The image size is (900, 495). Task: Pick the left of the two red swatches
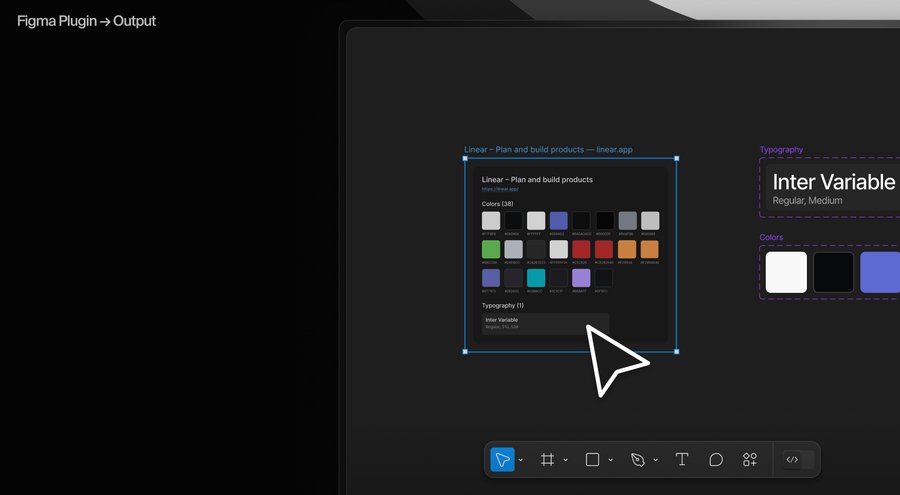(581, 249)
